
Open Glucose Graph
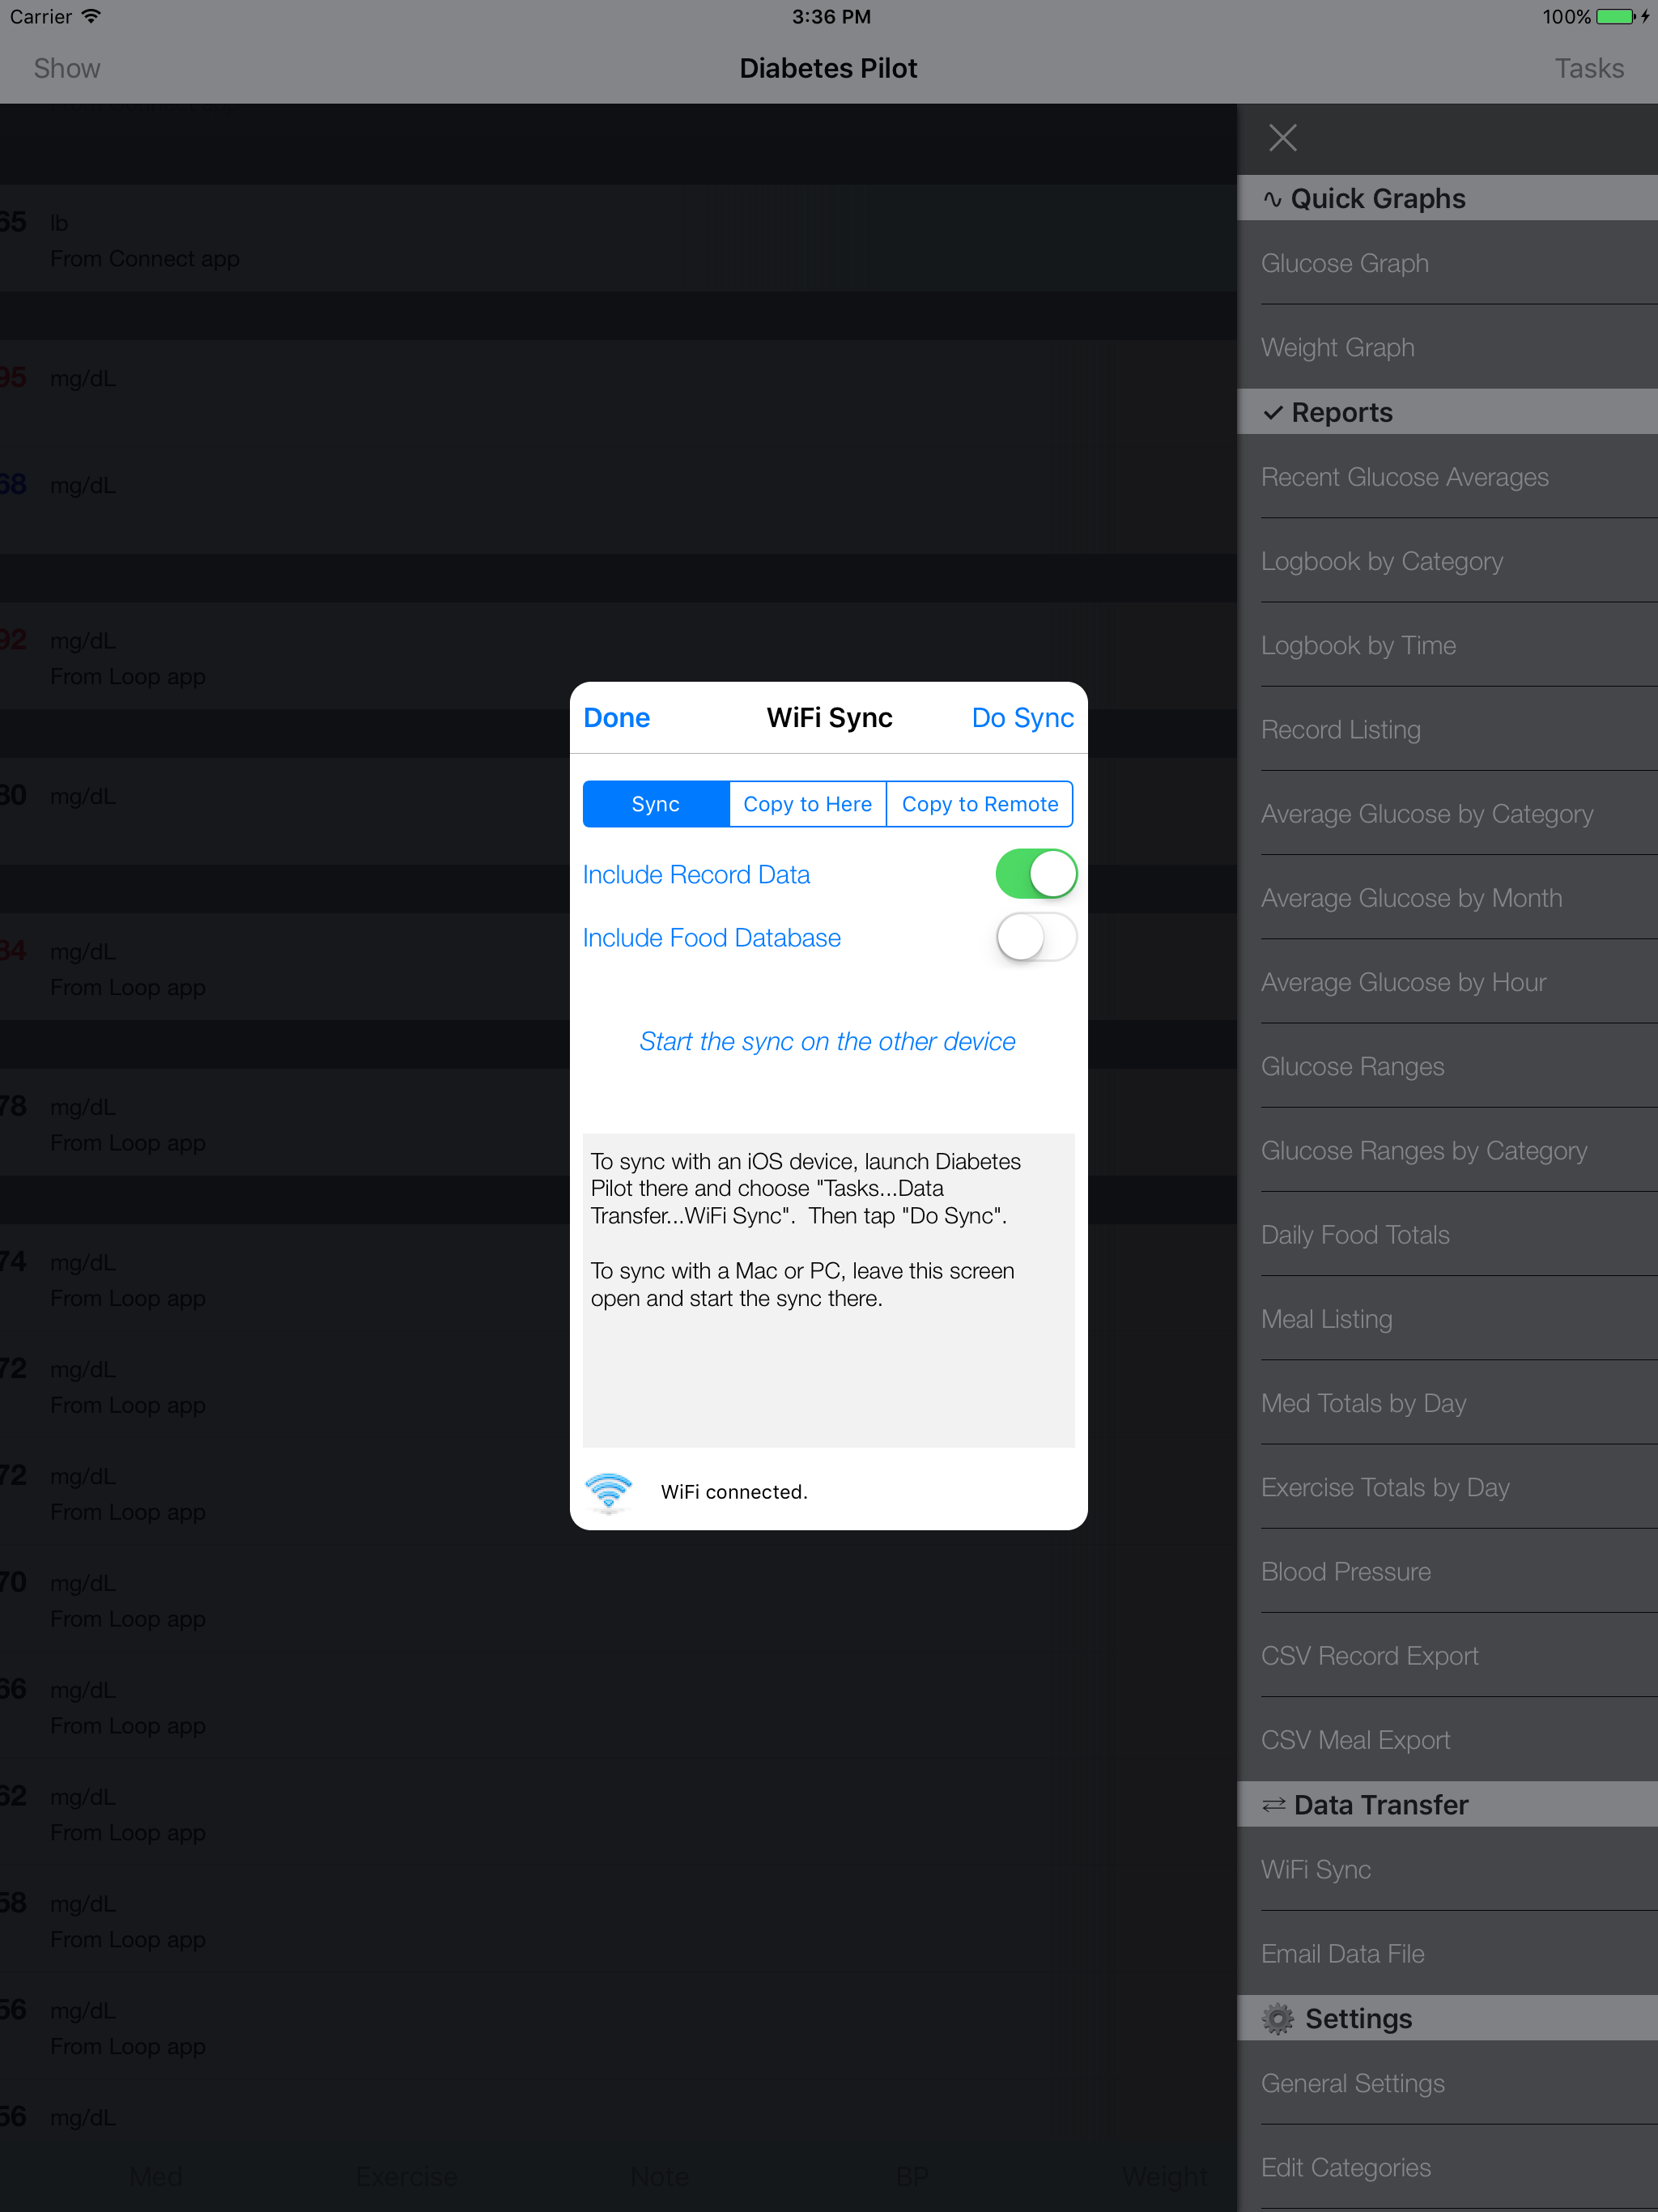[x=1447, y=263]
